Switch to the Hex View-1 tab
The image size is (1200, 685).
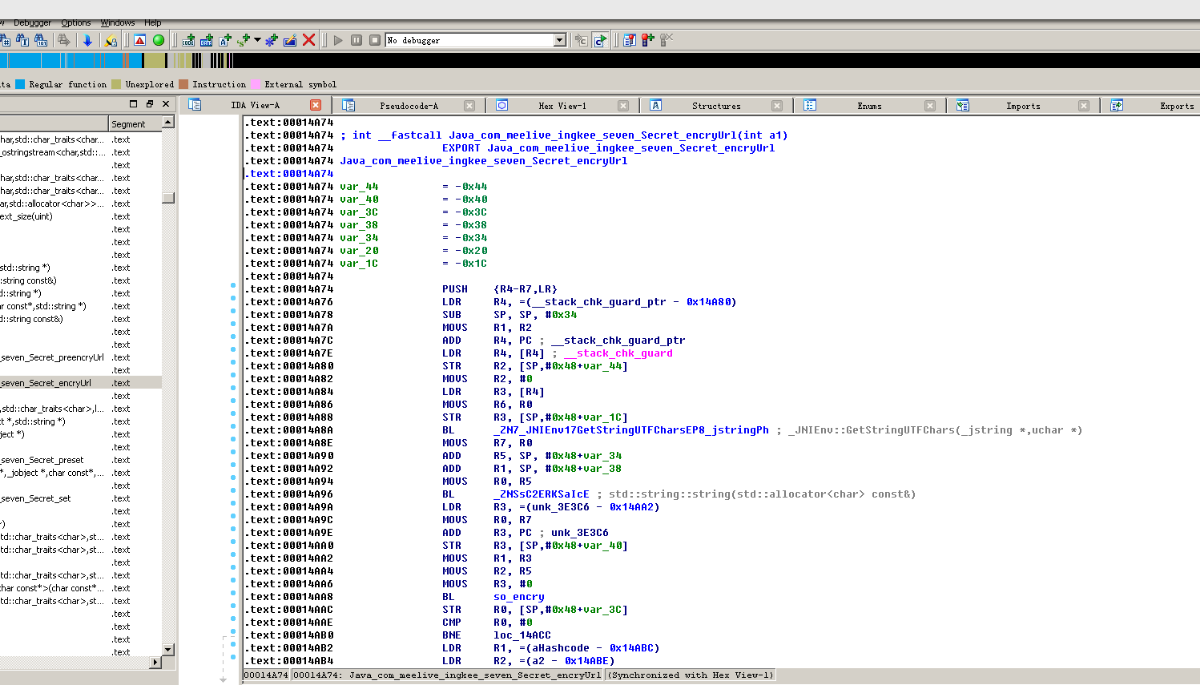[x=562, y=105]
